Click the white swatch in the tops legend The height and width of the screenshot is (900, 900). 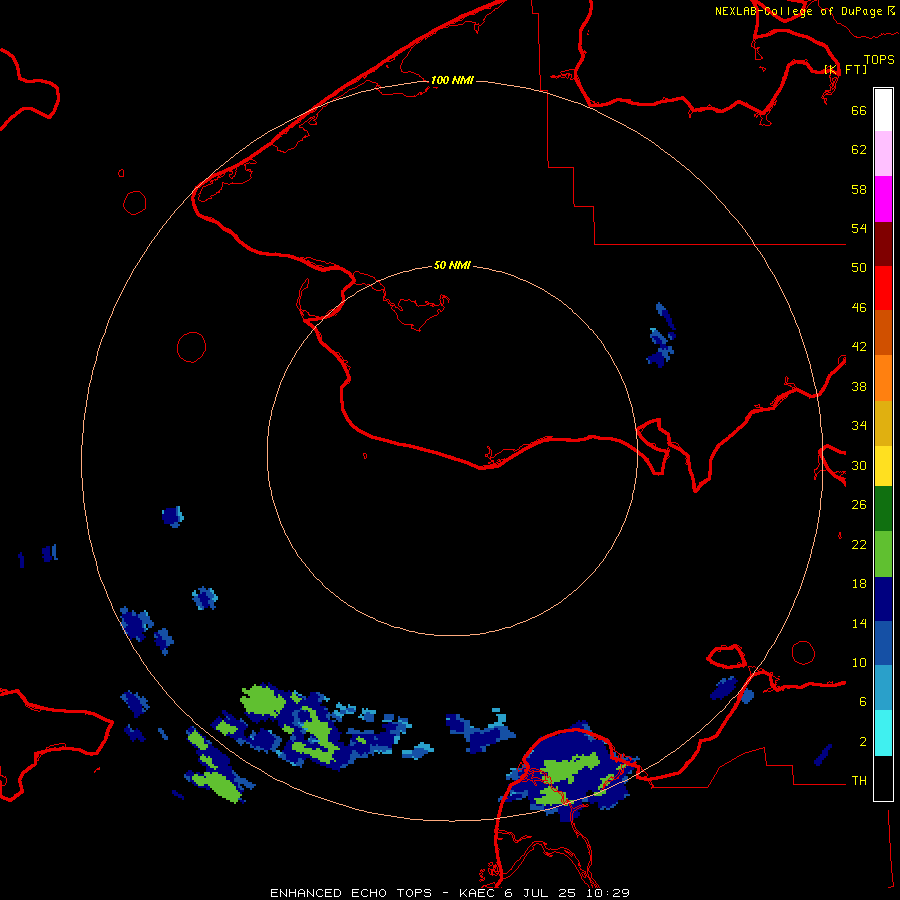pyautogui.click(x=883, y=110)
